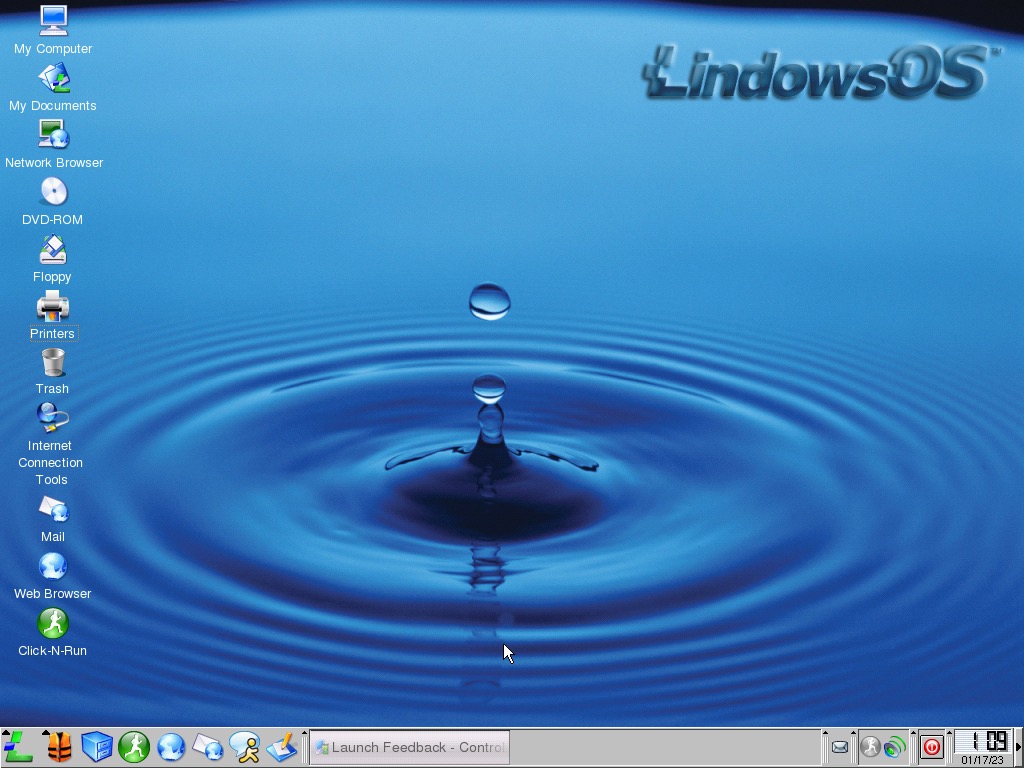This screenshot has height=768, width=1024.
Task: Open the DVD-ROM drive icon
Action: (x=53, y=192)
